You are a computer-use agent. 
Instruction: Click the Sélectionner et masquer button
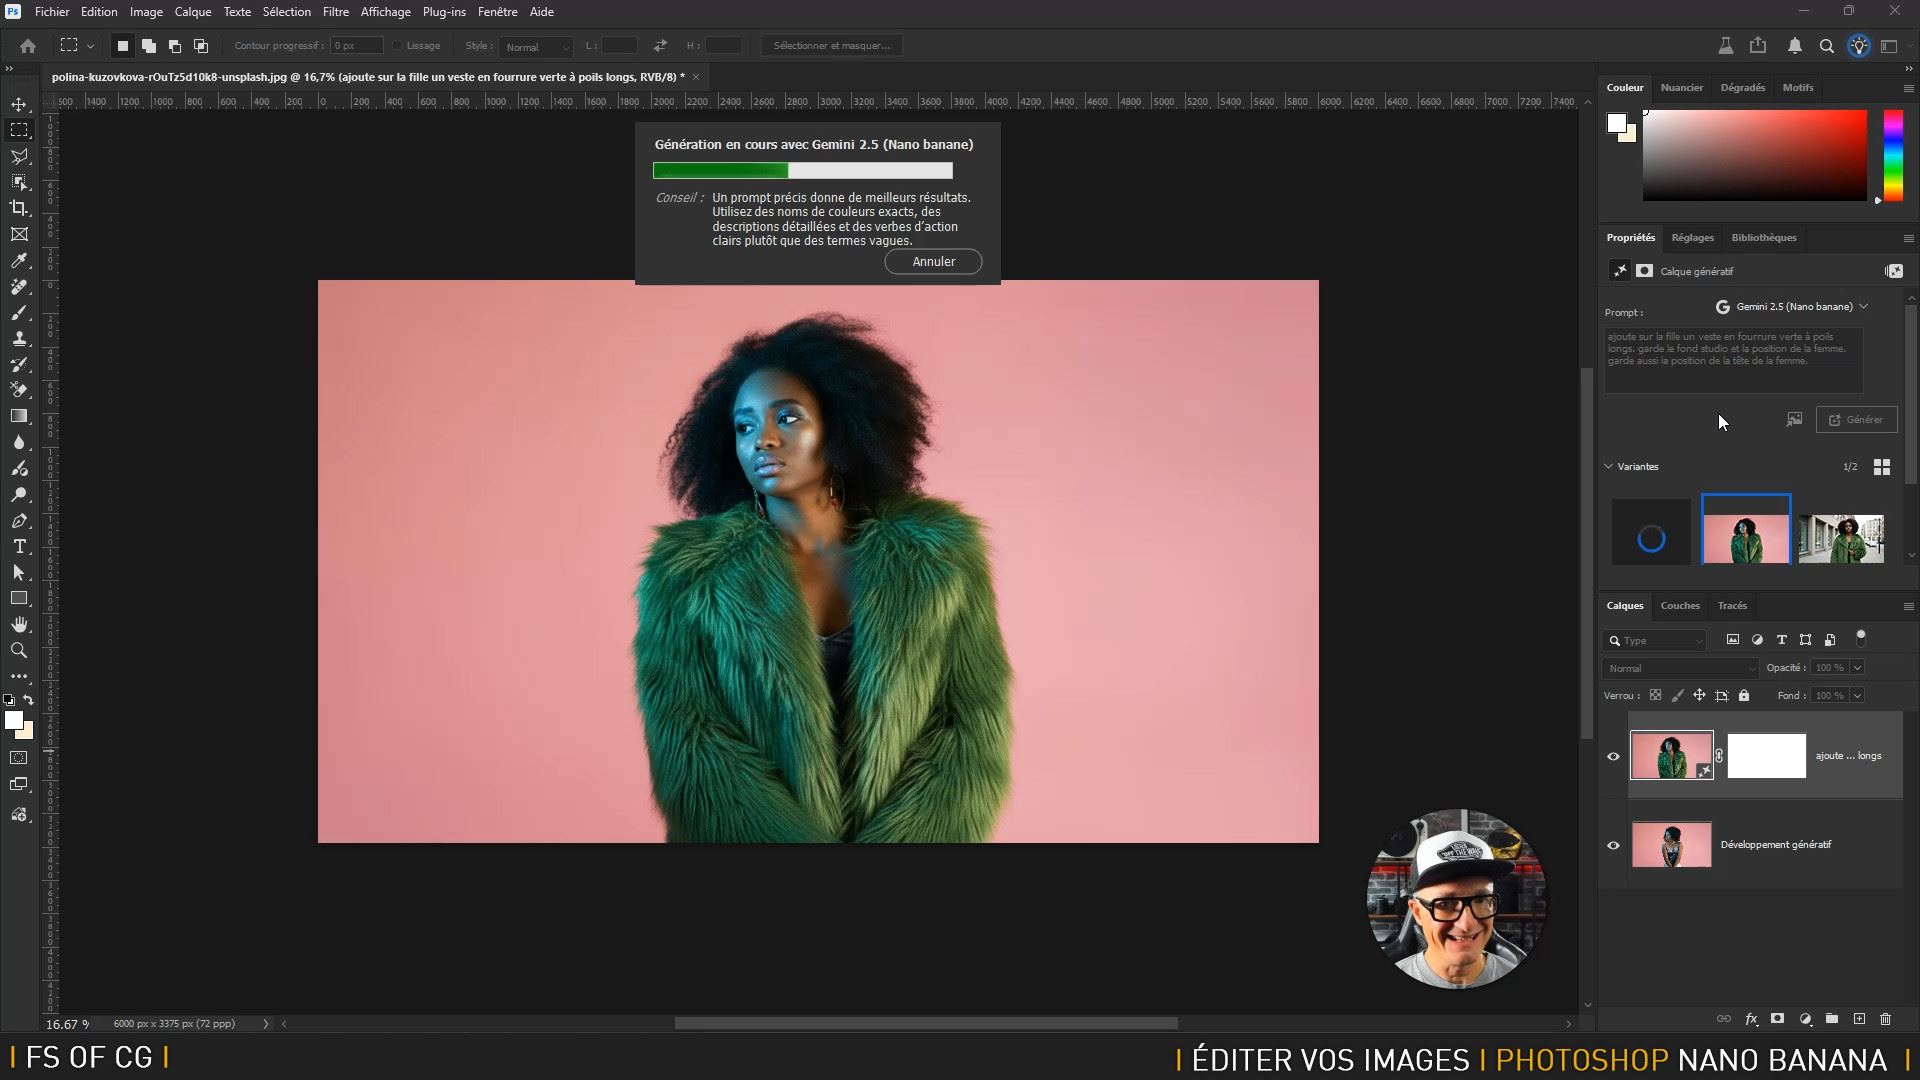click(831, 46)
